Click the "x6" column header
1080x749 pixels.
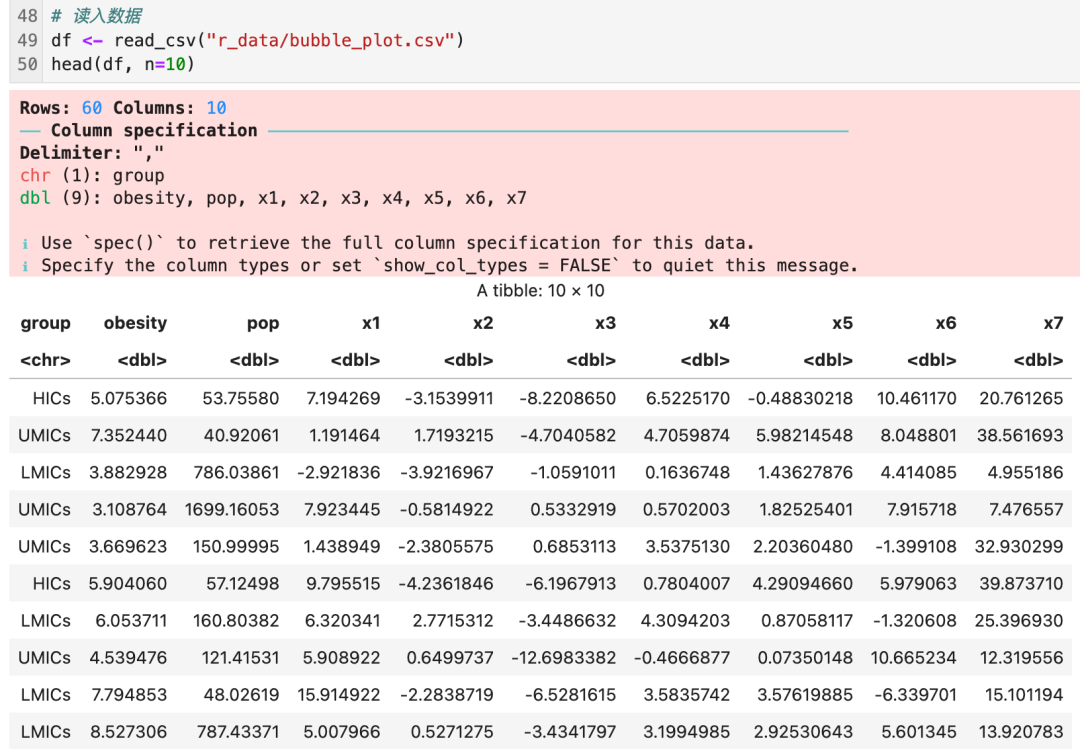point(946,323)
